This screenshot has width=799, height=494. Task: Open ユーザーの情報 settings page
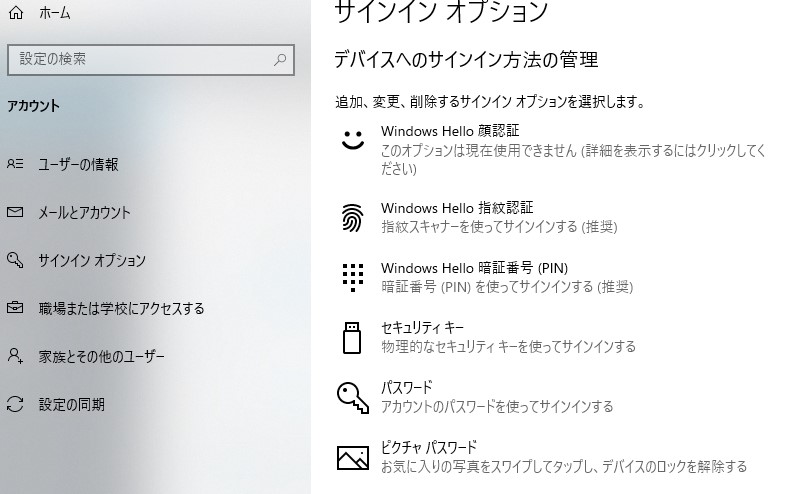78,164
